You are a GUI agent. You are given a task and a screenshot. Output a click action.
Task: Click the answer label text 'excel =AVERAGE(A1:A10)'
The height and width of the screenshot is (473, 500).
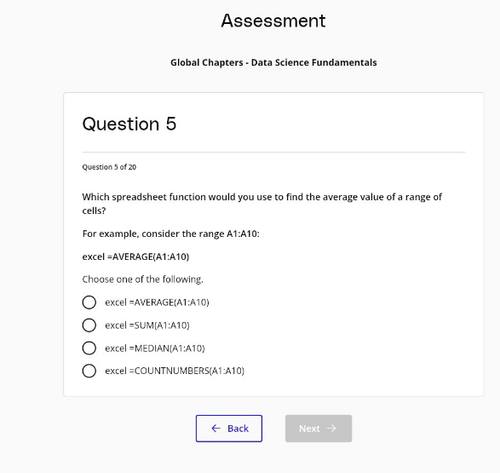[x=157, y=302]
